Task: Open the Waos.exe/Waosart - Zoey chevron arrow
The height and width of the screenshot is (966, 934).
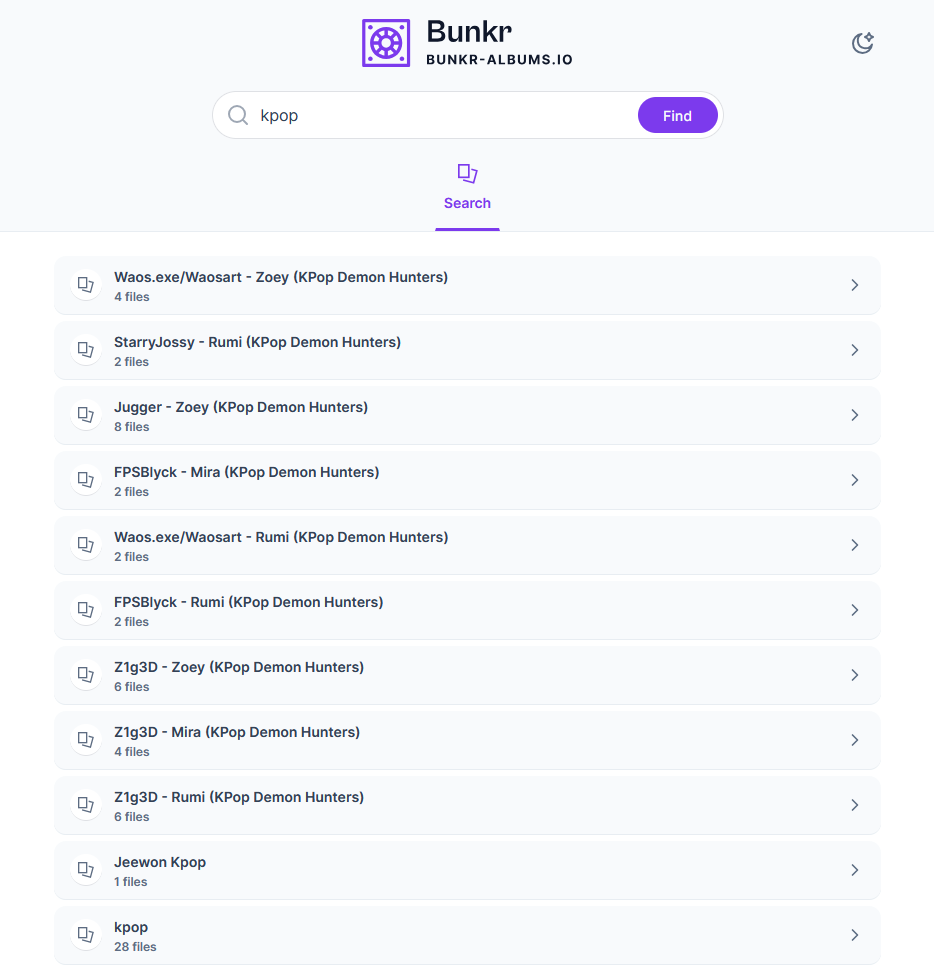Action: click(x=855, y=285)
